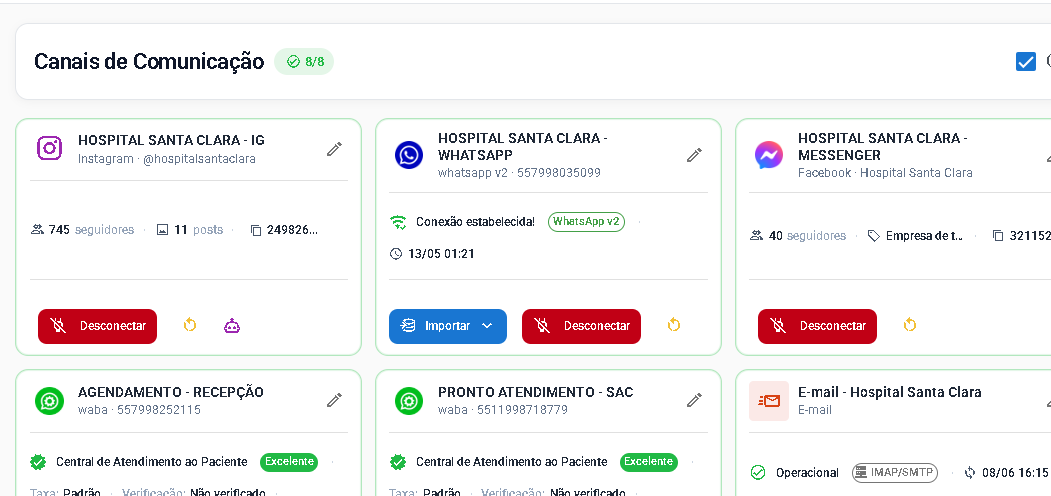This screenshot has width=1051, height=496.
Task: Click the waba · 5511998718779 number text
Action: click(x=503, y=410)
